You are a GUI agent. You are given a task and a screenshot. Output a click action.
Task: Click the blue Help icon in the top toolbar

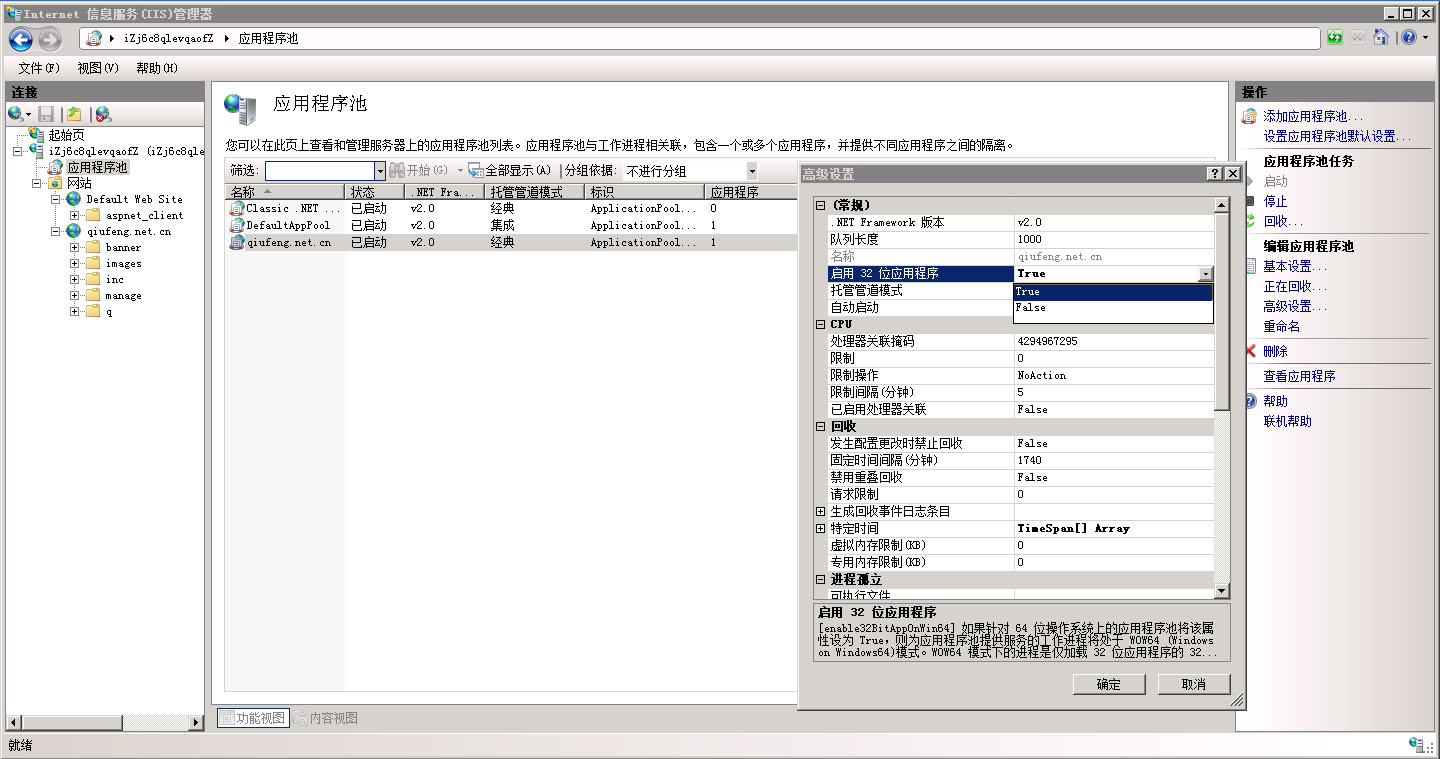point(1409,38)
